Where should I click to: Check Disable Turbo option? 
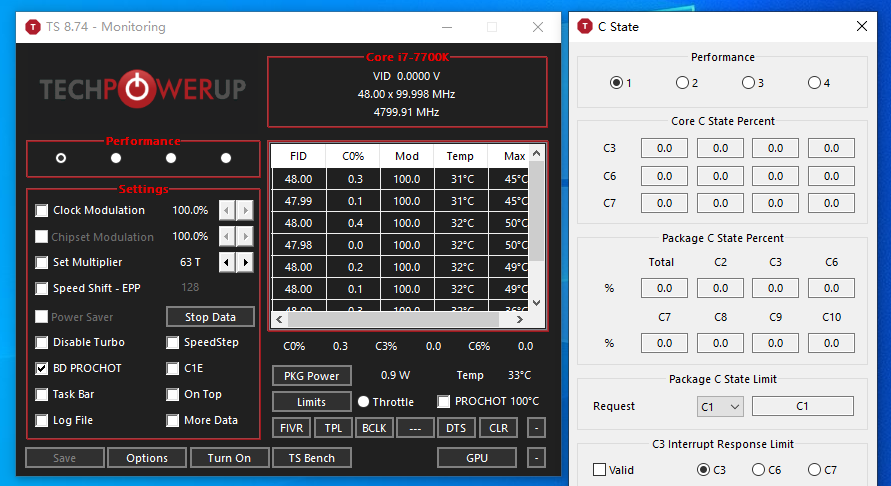[41, 342]
